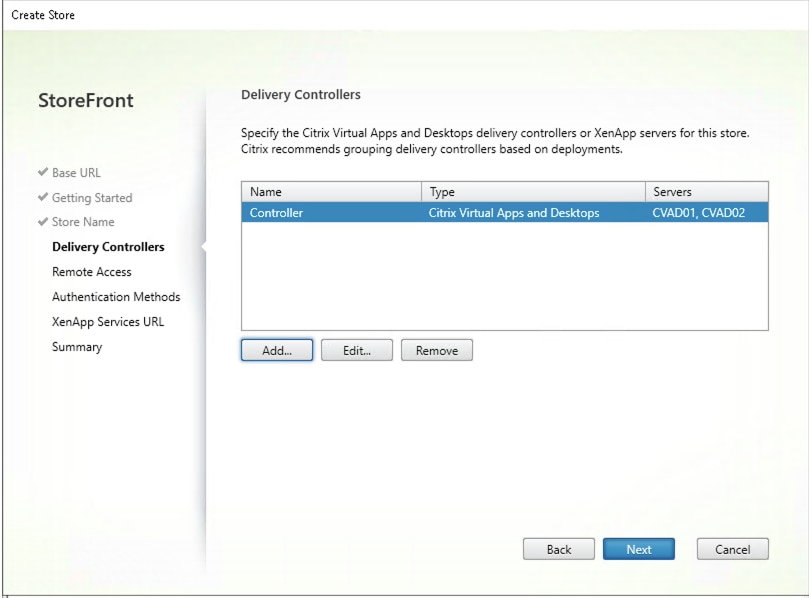The height and width of the screenshot is (598, 809).
Task: Cancel the Create Store wizard
Action: (732, 548)
